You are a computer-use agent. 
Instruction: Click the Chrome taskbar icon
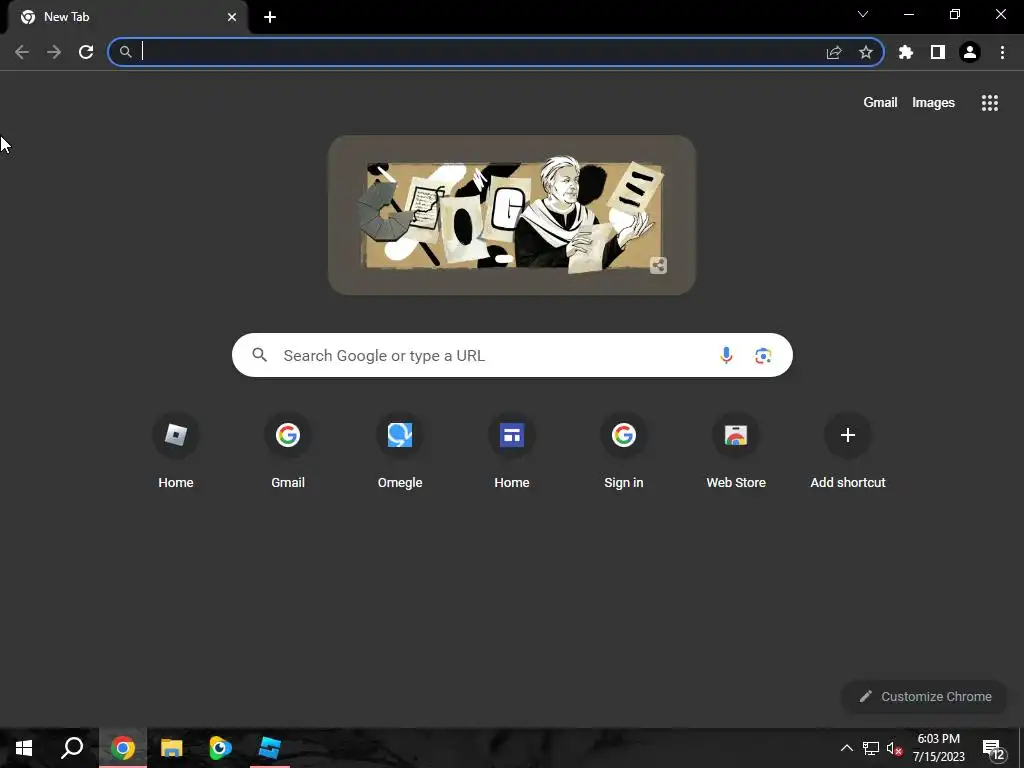(x=123, y=748)
